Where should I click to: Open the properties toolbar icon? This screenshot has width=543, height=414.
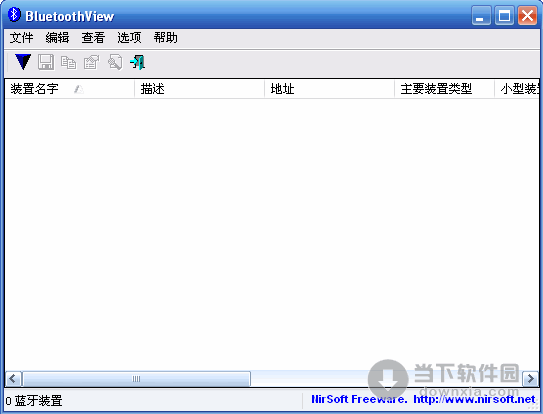tap(91, 62)
